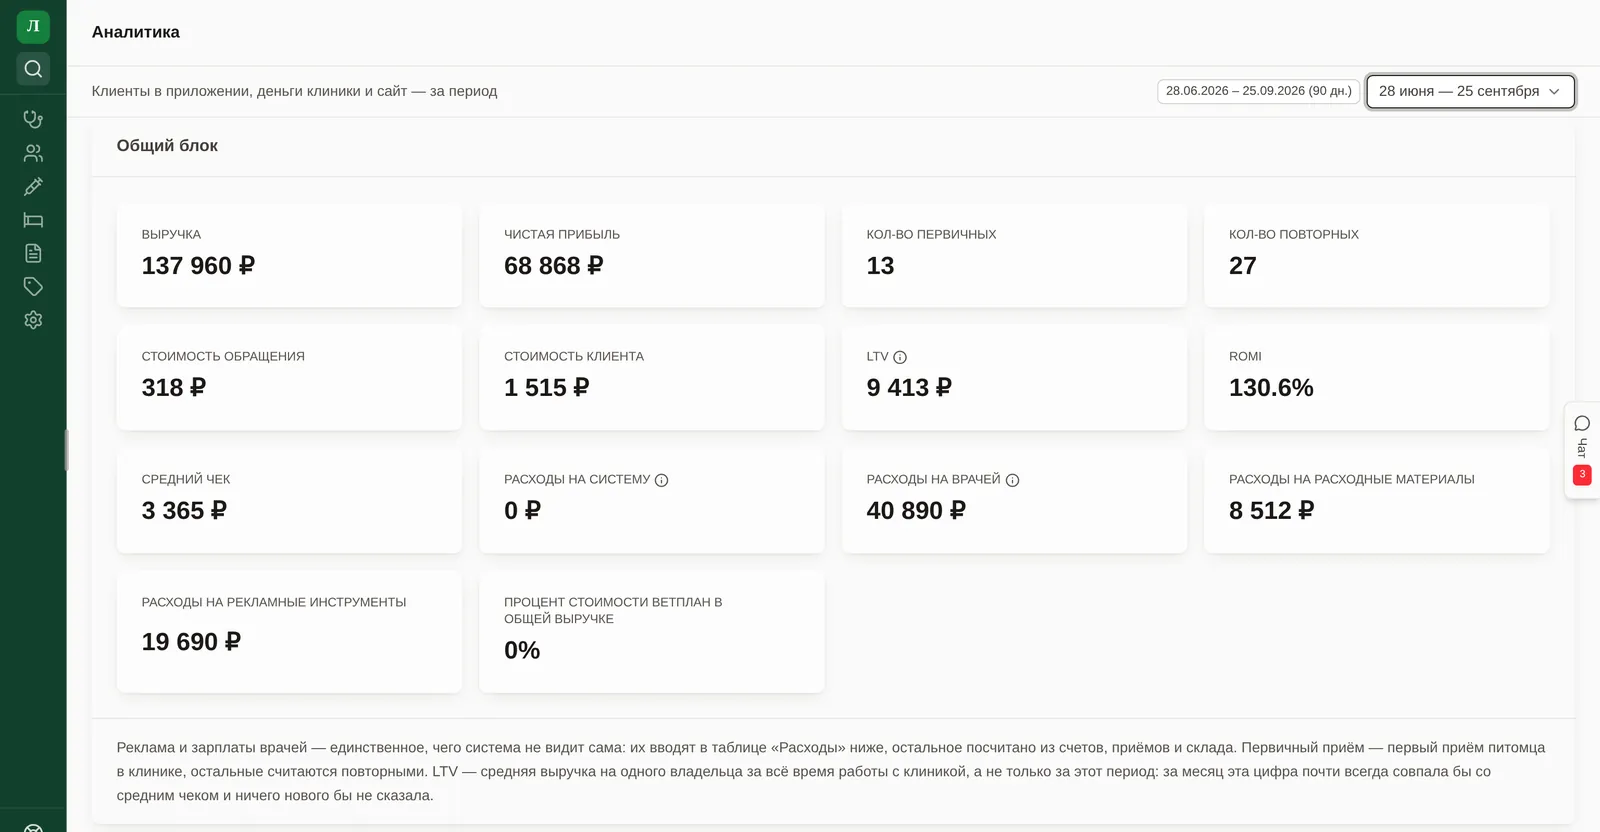
Task: Click the Аналитика page title
Action: click(136, 32)
